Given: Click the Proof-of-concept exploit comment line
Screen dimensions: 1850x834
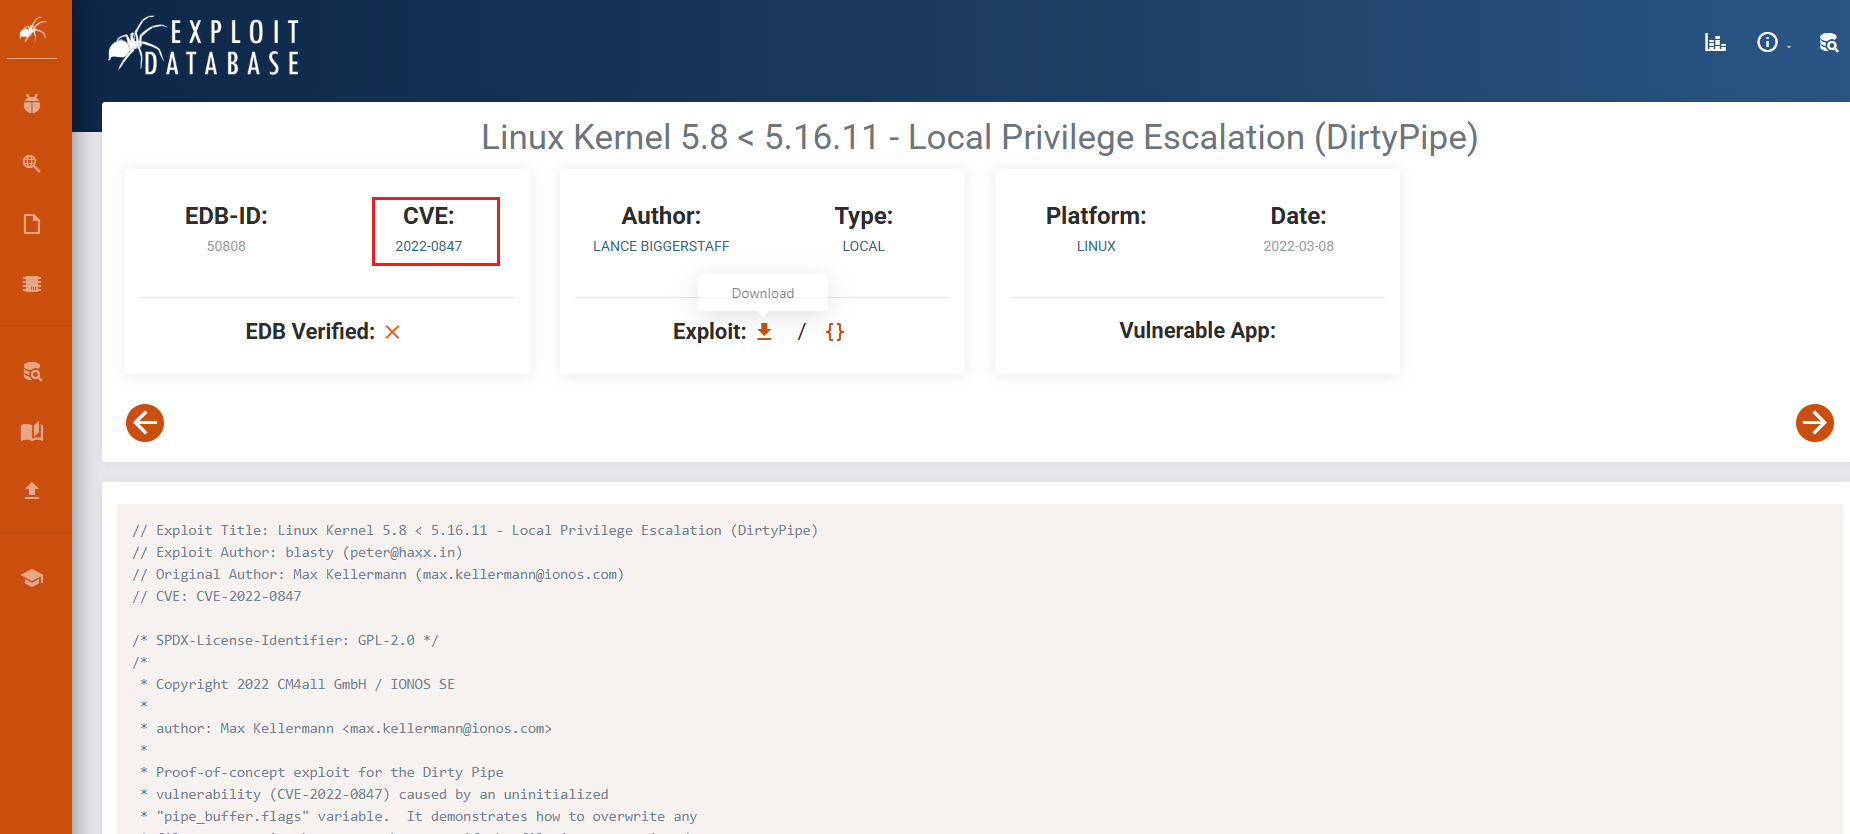Looking at the screenshot, I should [x=322, y=772].
